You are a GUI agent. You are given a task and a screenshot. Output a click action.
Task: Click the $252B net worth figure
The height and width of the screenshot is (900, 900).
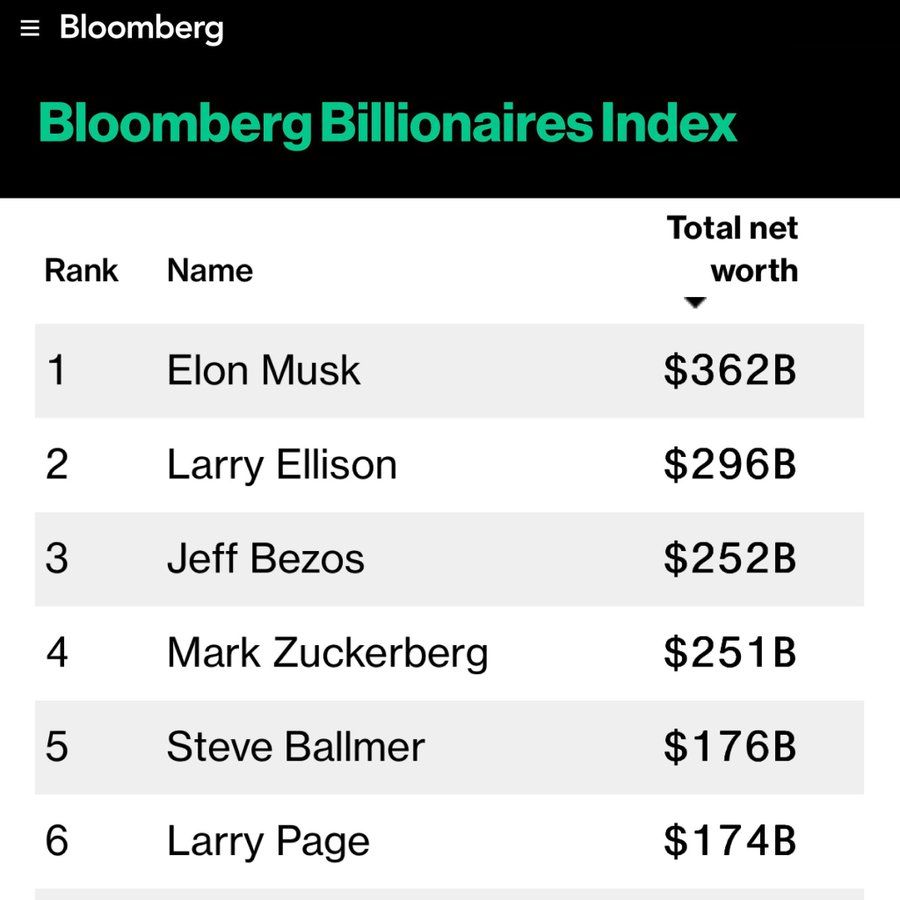click(x=730, y=558)
